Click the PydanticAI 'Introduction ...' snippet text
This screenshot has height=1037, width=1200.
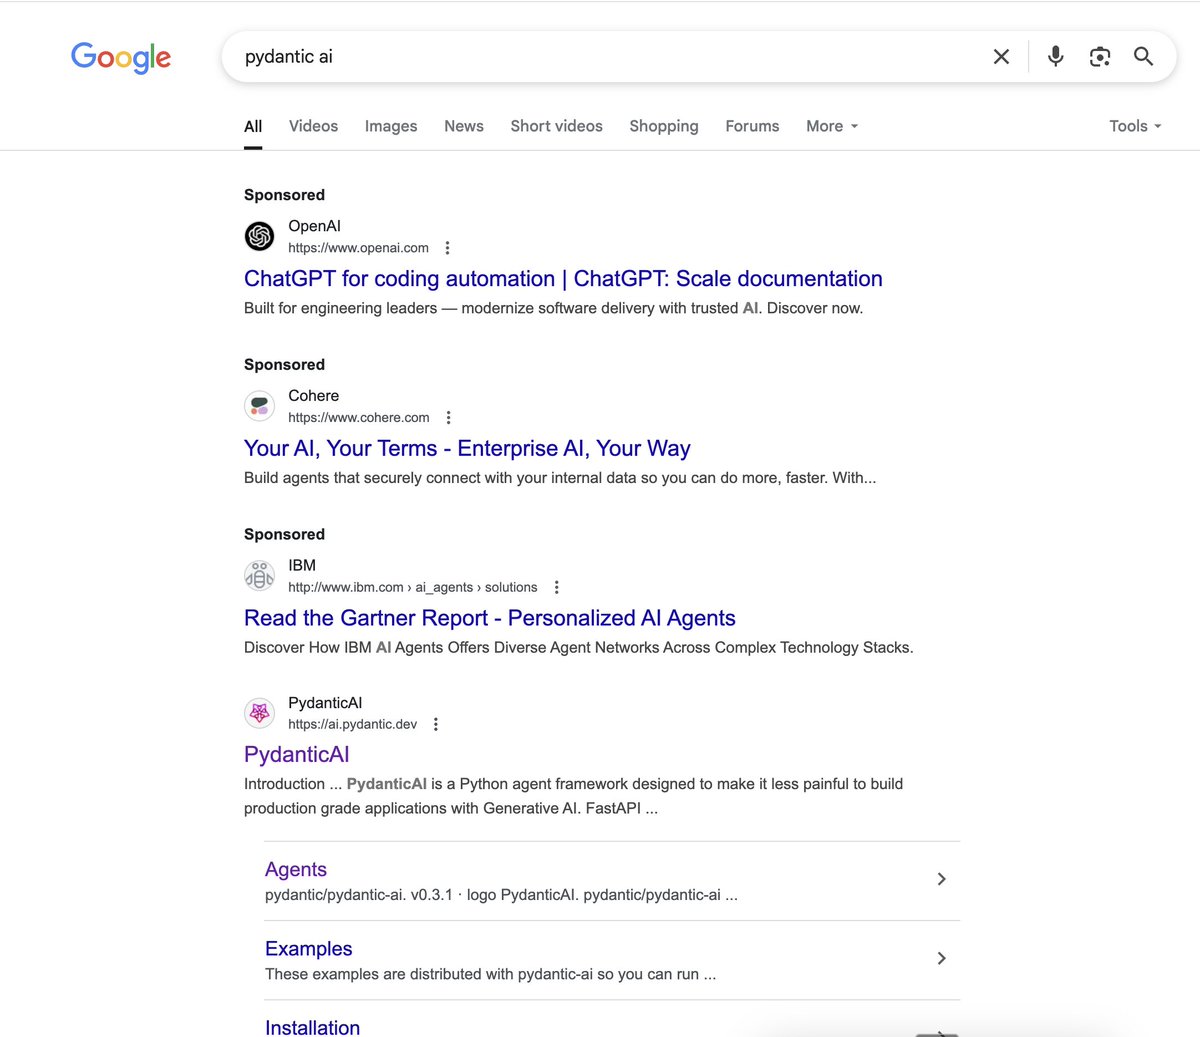573,796
